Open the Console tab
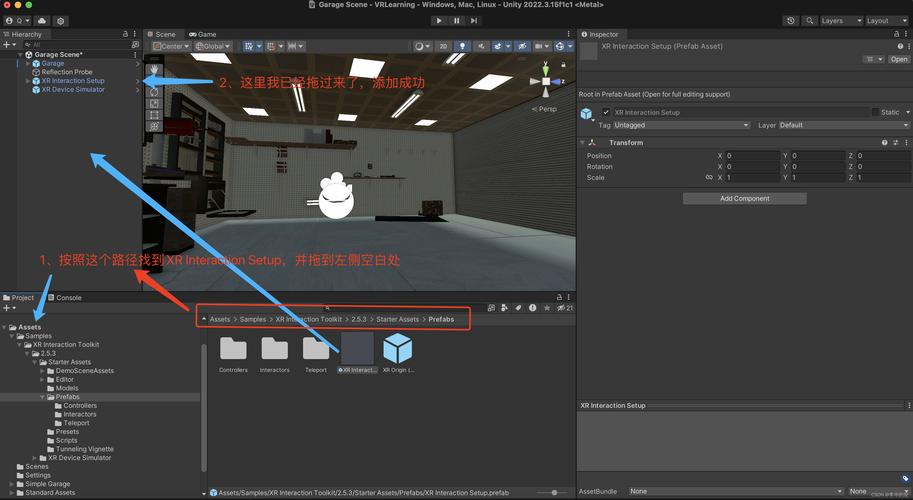This screenshot has width=913, height=500. [65, 297]
